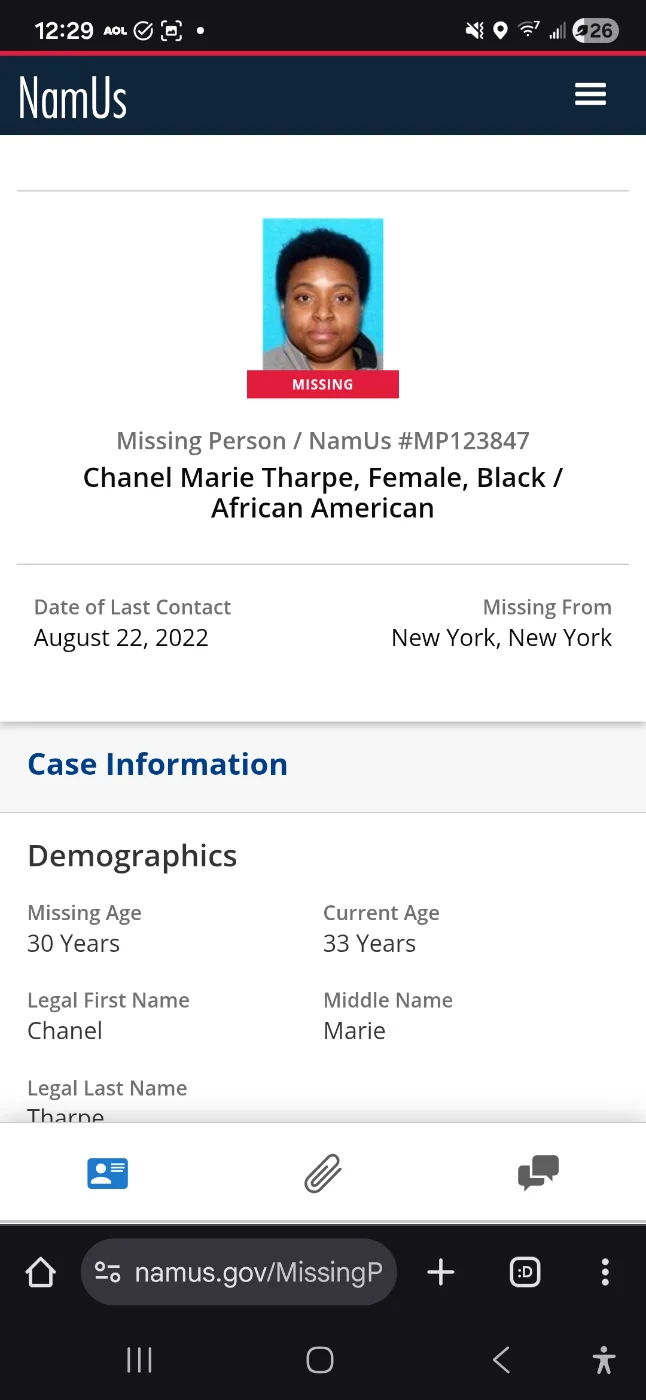Screen dimensions: 646x1400
Task: Tap the red MISSING badge
Action: tap(323, 385)
